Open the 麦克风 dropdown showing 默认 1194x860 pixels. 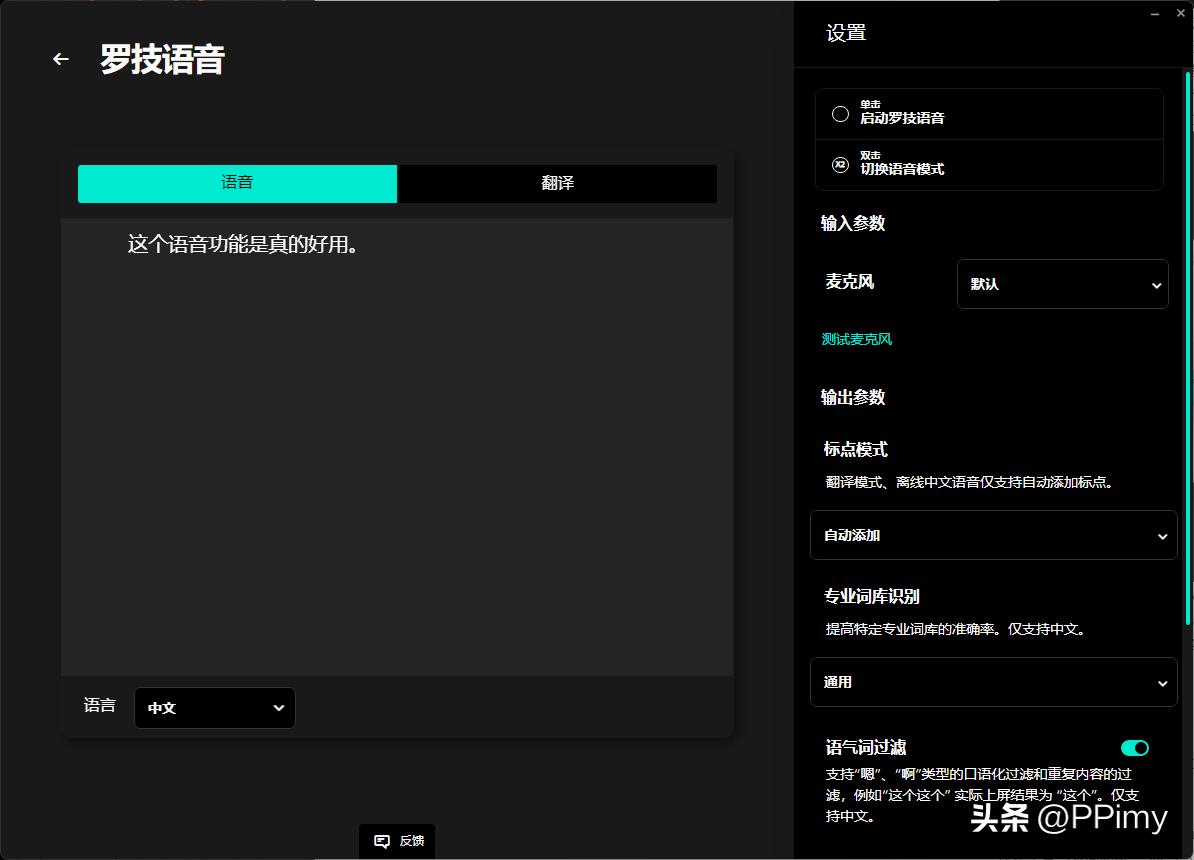1062,284
